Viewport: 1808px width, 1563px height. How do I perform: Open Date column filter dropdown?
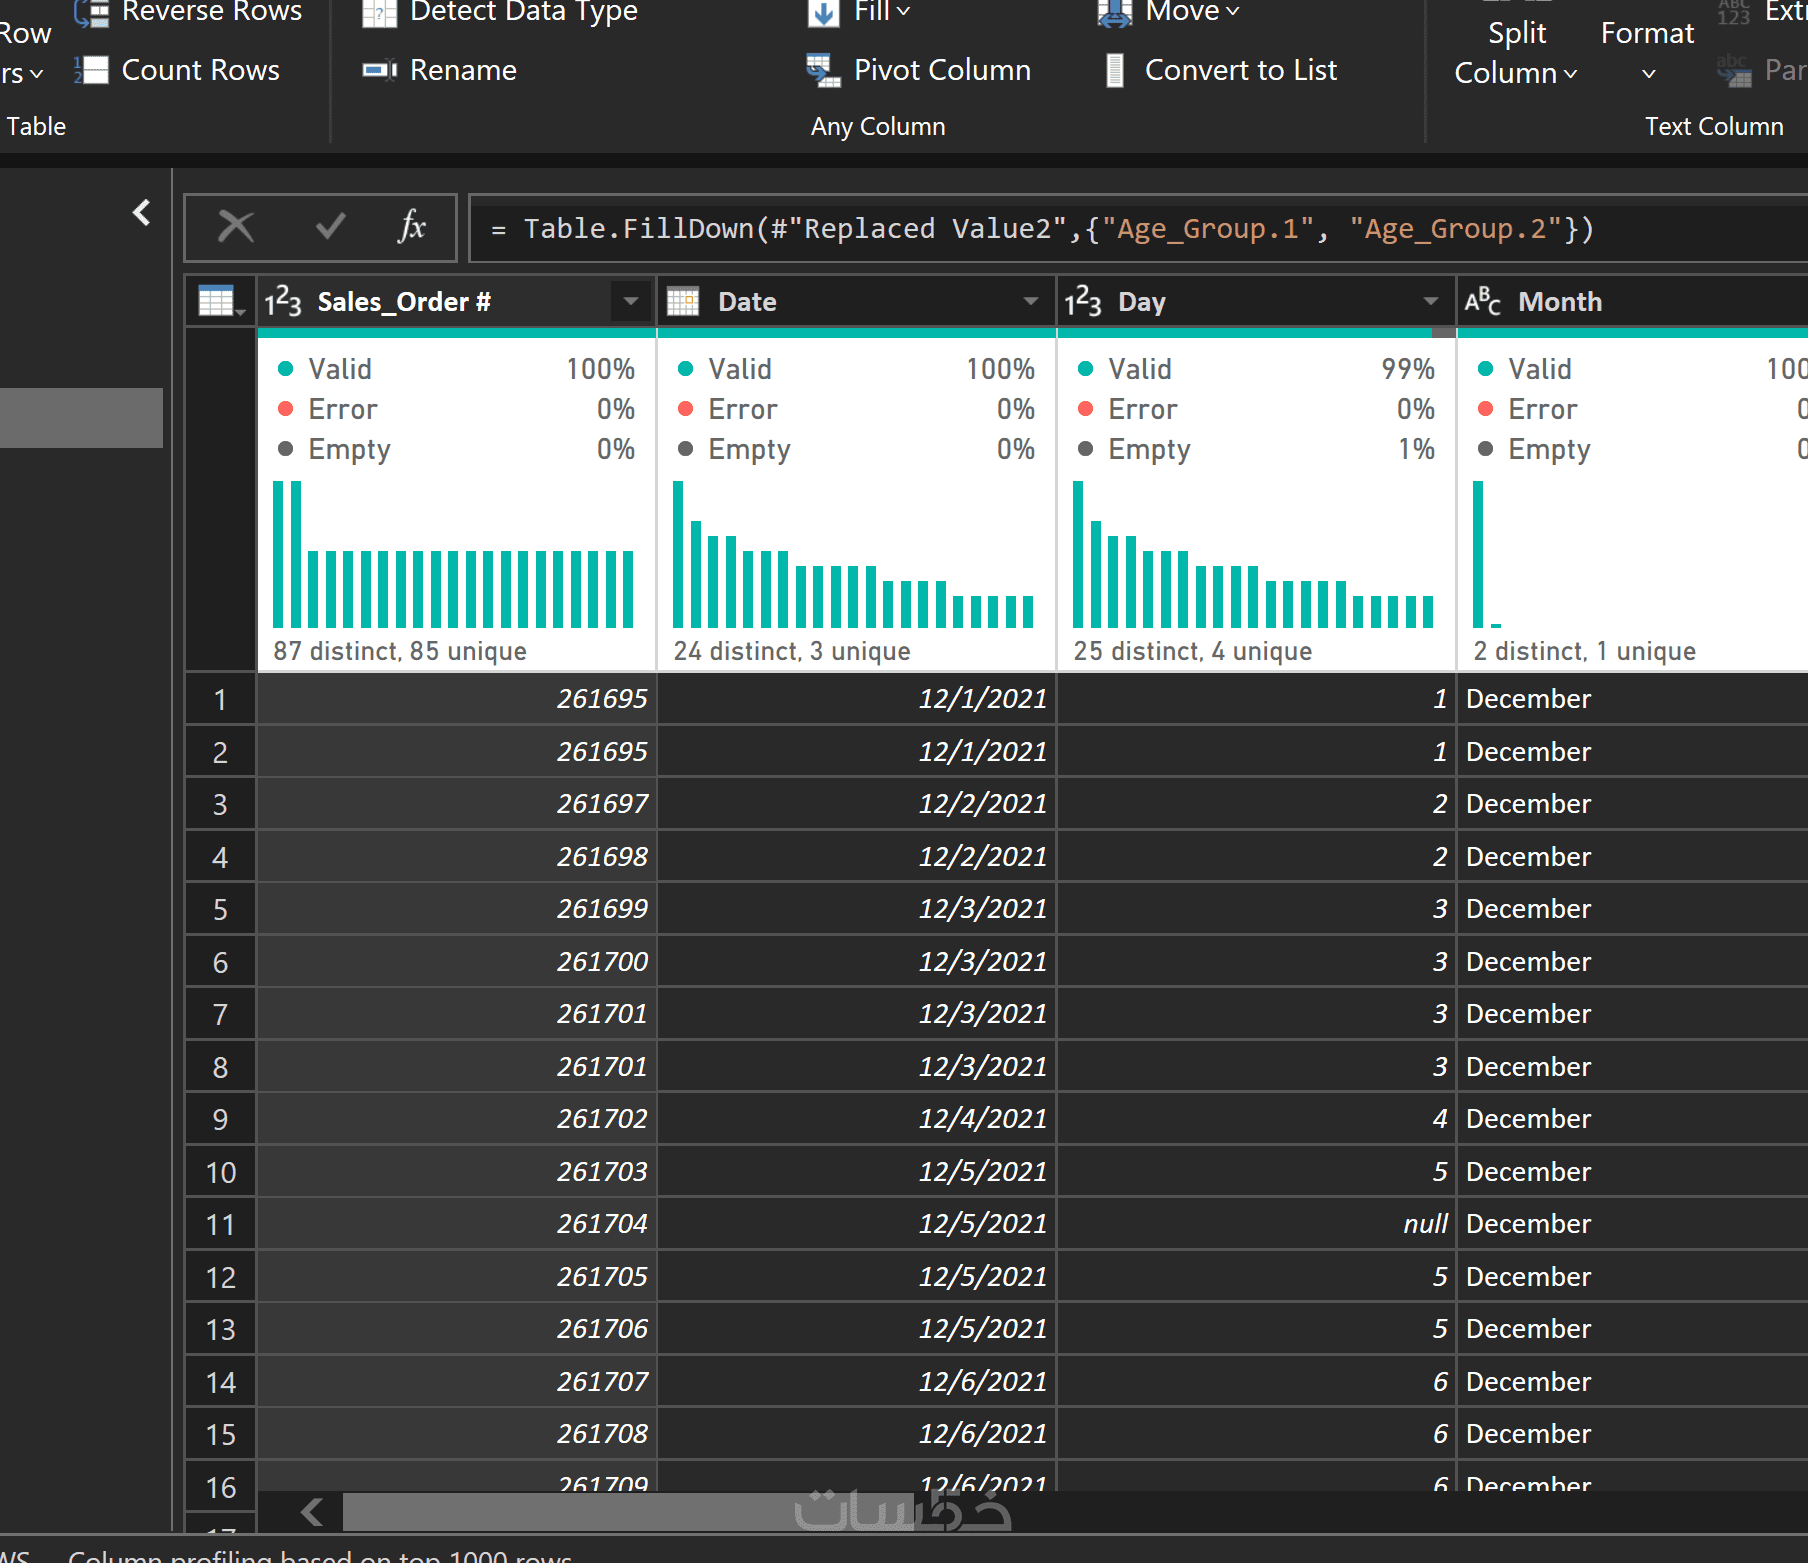click(1030, 301)
